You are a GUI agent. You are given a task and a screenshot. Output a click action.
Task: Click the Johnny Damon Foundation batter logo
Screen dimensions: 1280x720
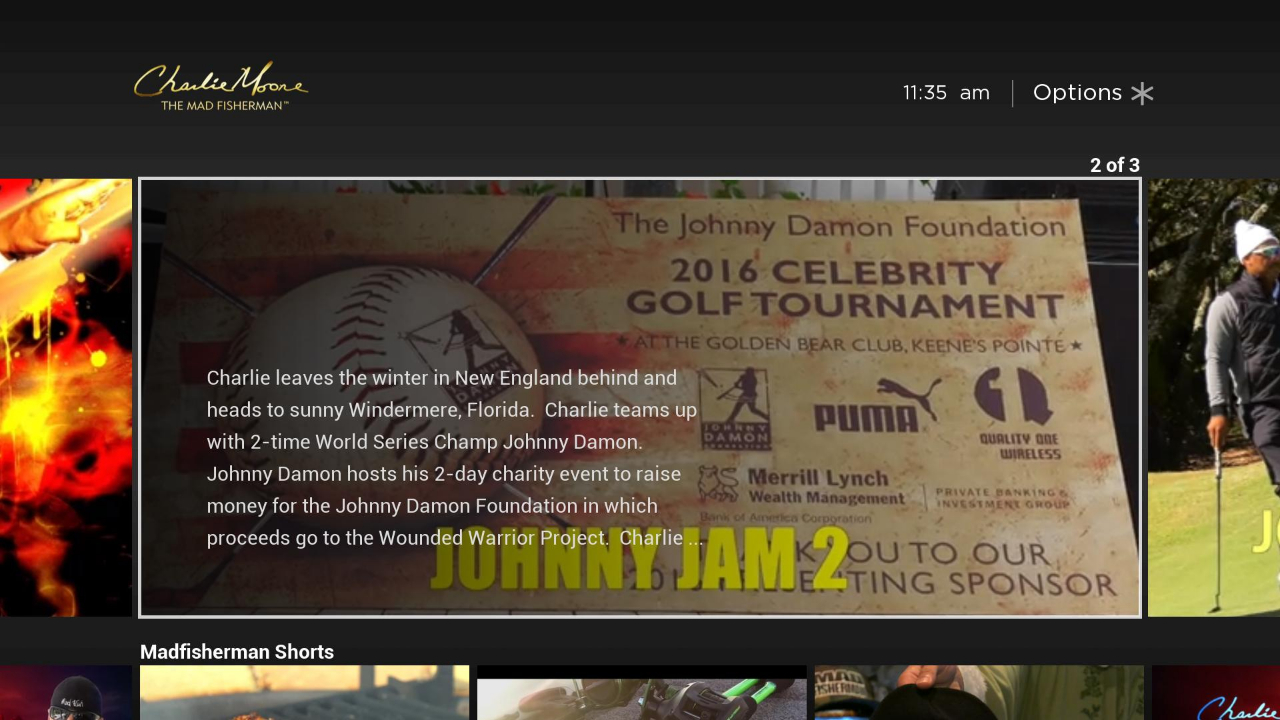click(x=734, y=403)
